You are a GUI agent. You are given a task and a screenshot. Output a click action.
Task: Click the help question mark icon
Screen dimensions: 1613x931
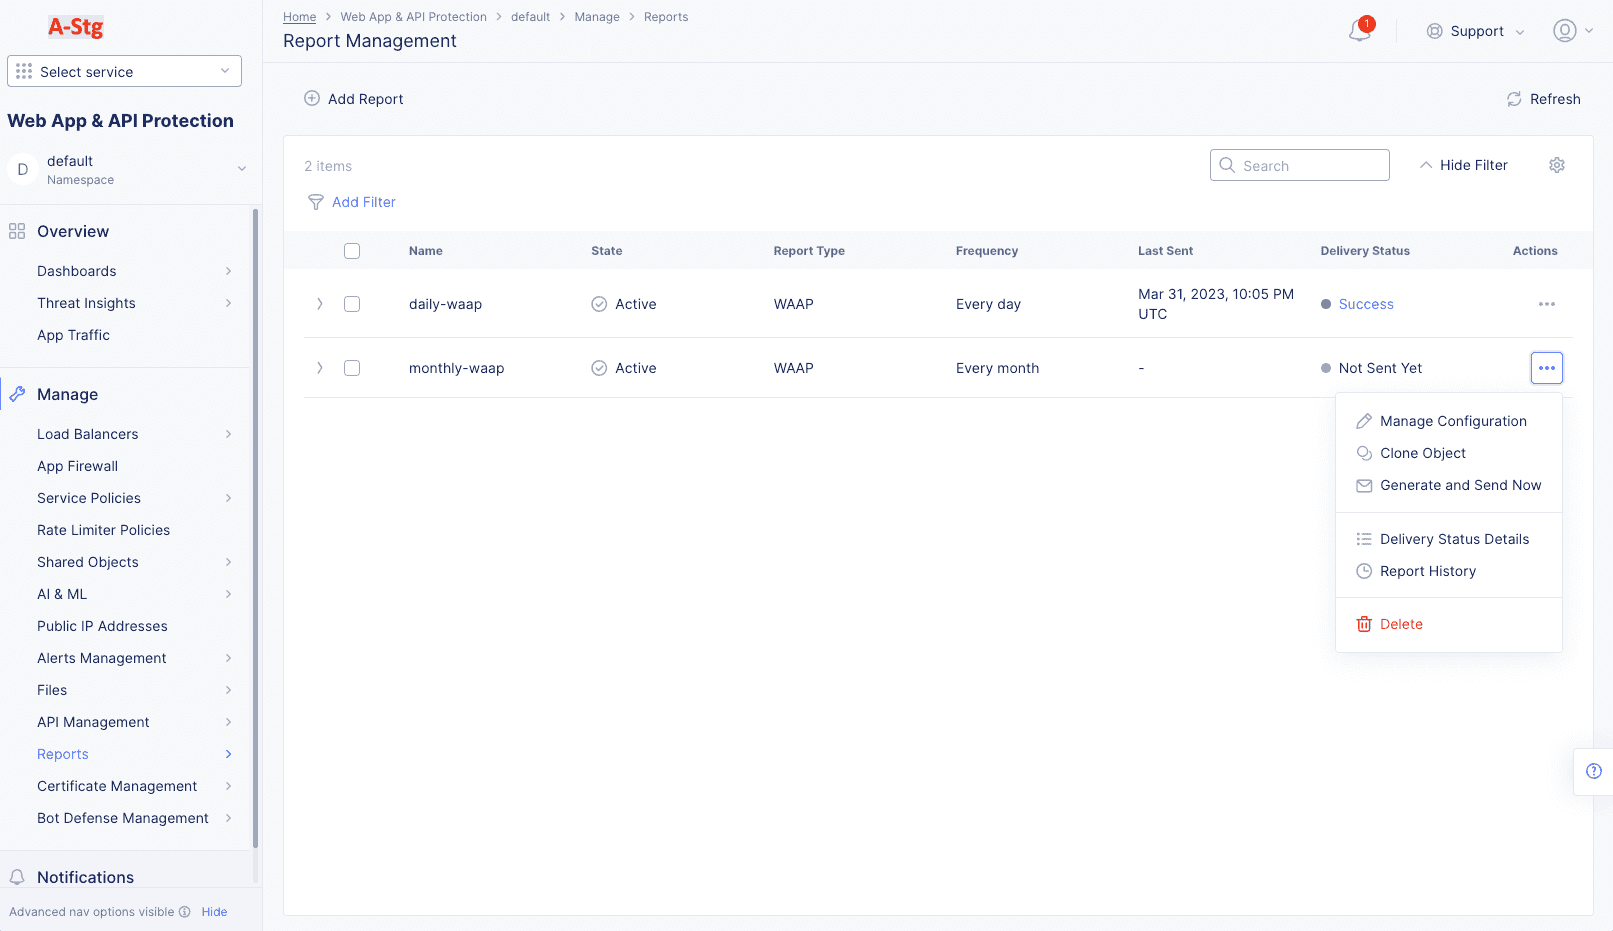pyautogui.click(x=1594, y=771)
